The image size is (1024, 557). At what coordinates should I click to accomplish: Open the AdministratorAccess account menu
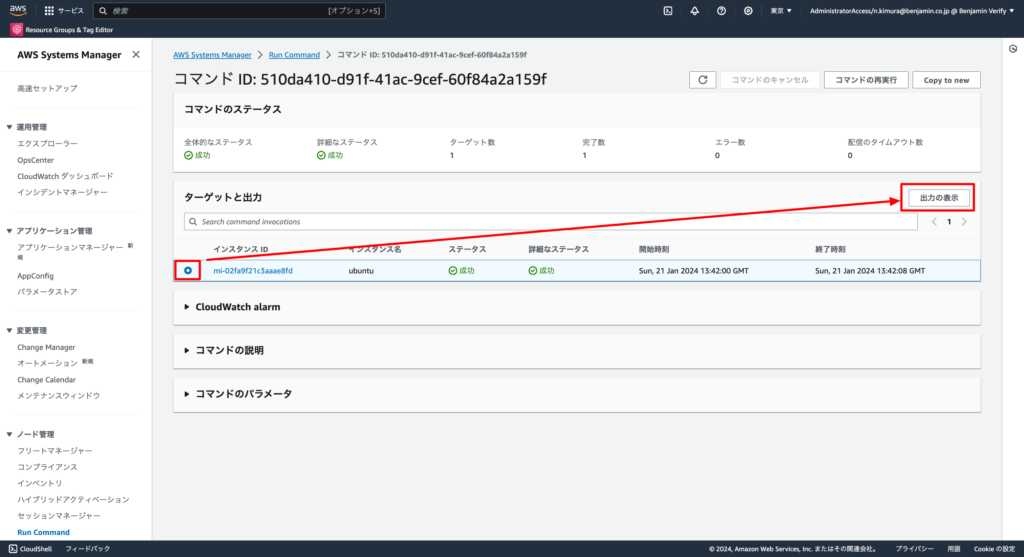coord(912,10)
